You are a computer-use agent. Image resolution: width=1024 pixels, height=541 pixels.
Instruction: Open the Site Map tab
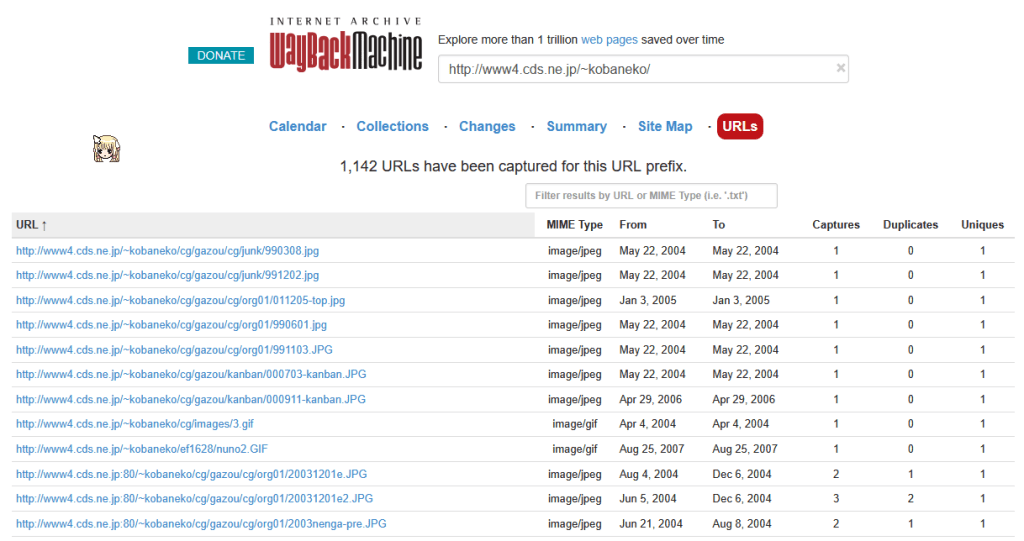[x=665, y=127]
